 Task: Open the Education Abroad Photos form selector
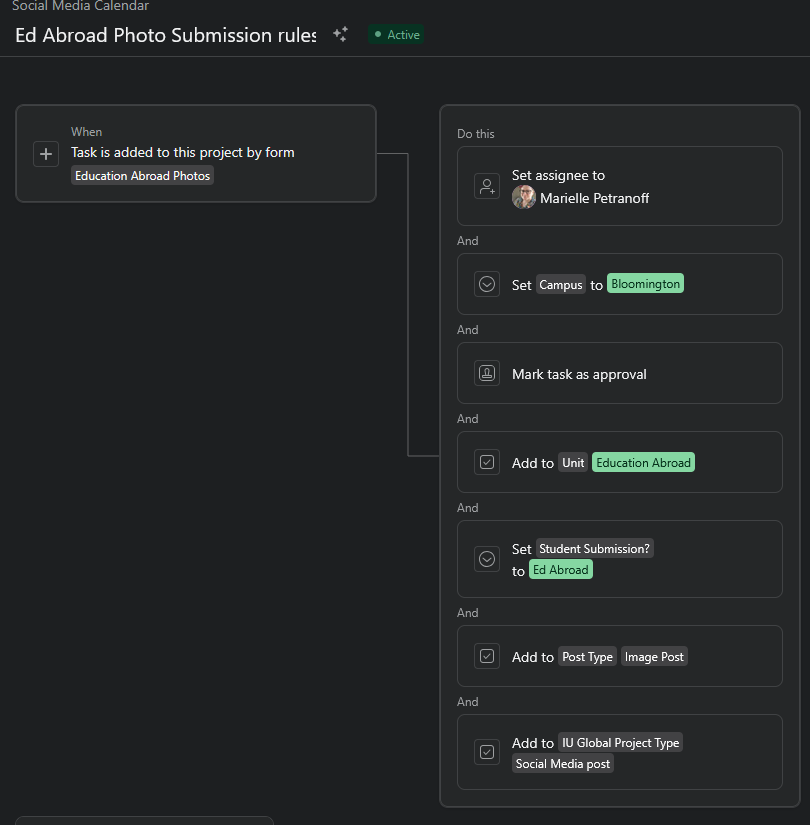[x=142, y=175]
